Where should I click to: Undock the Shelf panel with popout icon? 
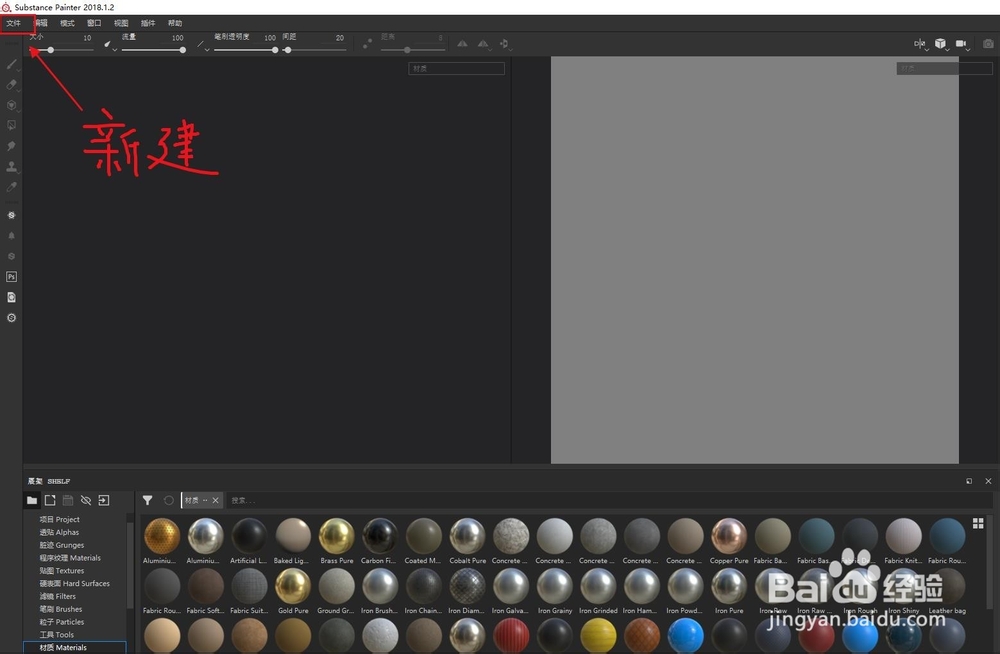pyautogui.click(x=969, y=481)
